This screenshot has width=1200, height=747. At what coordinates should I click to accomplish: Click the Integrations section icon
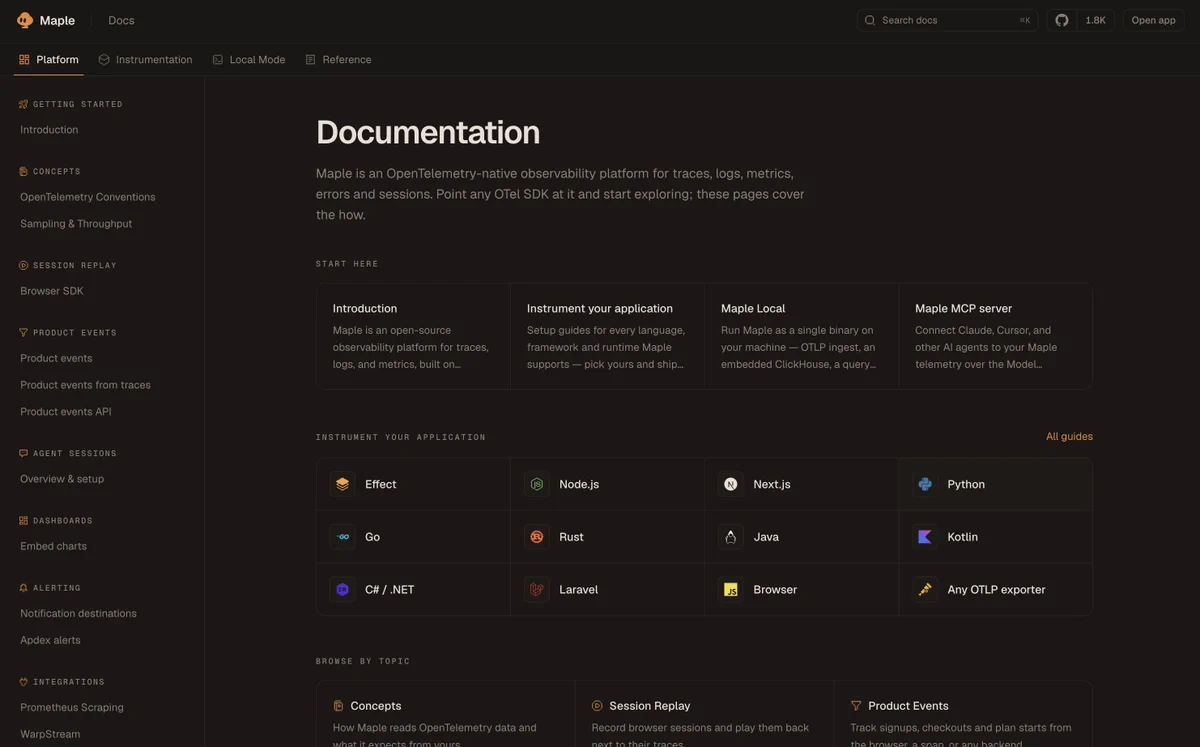click(x=24, y=682)
